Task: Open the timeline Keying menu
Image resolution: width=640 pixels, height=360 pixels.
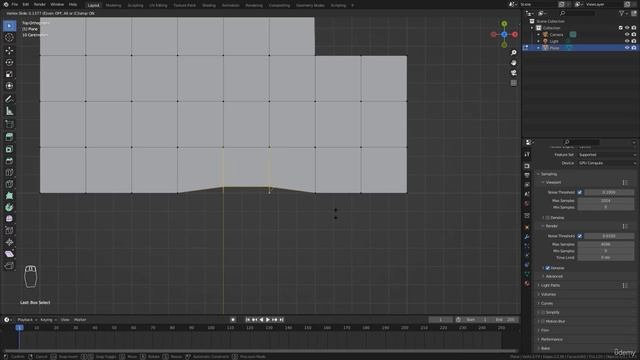Action: (48, 320)
